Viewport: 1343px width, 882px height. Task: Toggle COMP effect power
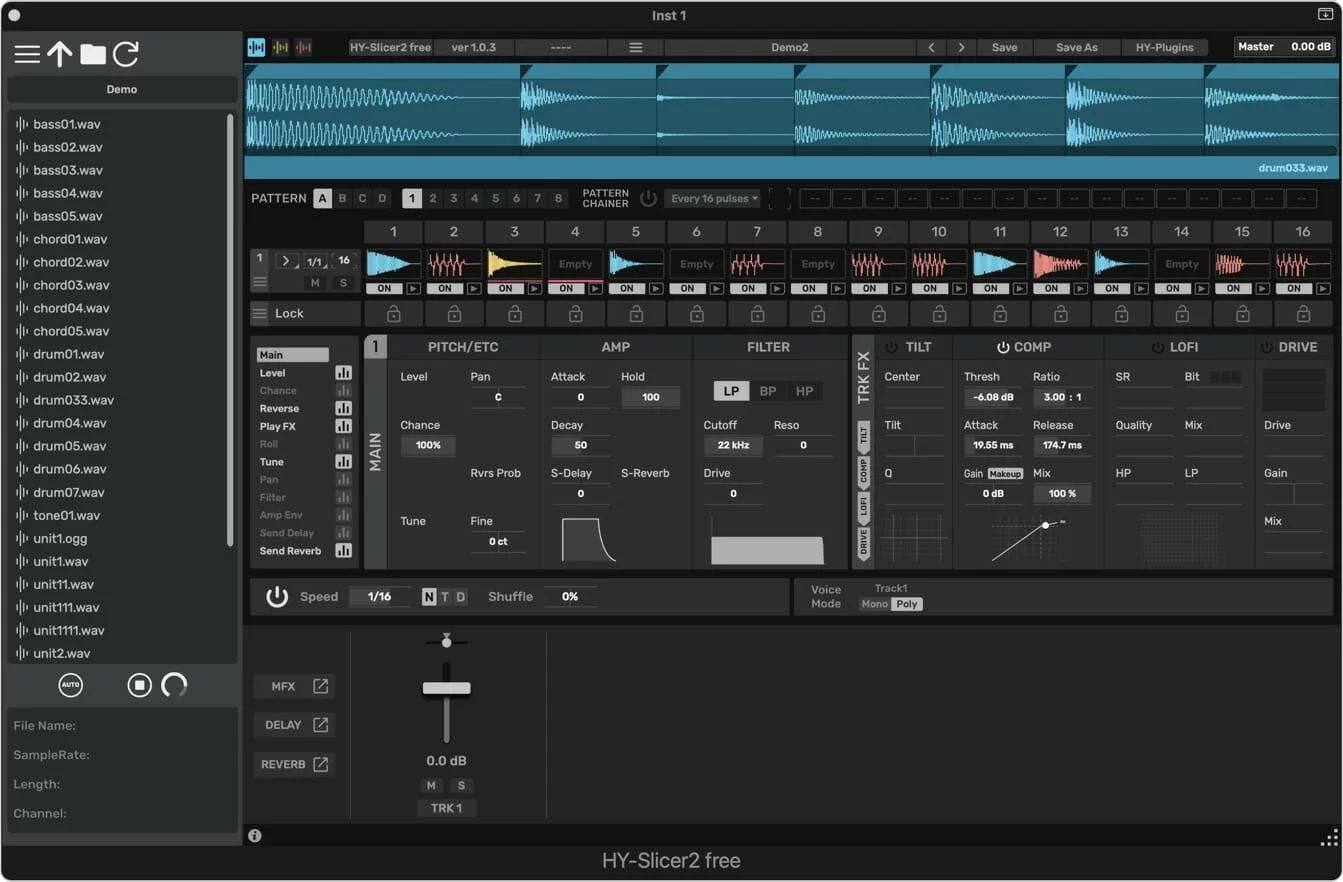pos(1003,347)
